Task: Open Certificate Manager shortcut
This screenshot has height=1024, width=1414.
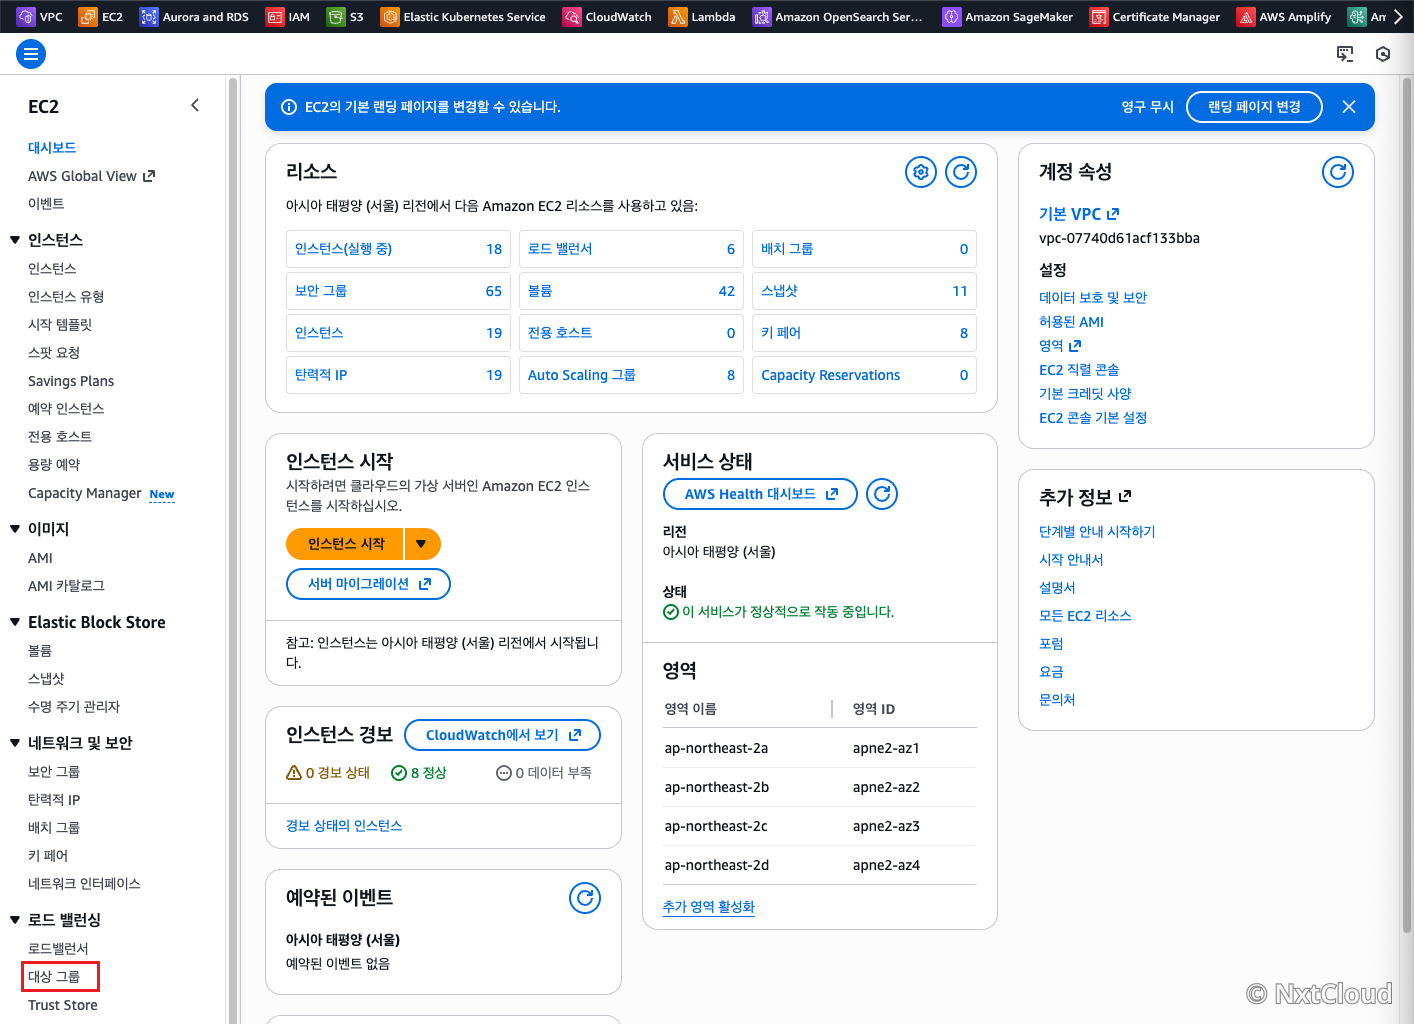Action: click(x=1155, y=16)
